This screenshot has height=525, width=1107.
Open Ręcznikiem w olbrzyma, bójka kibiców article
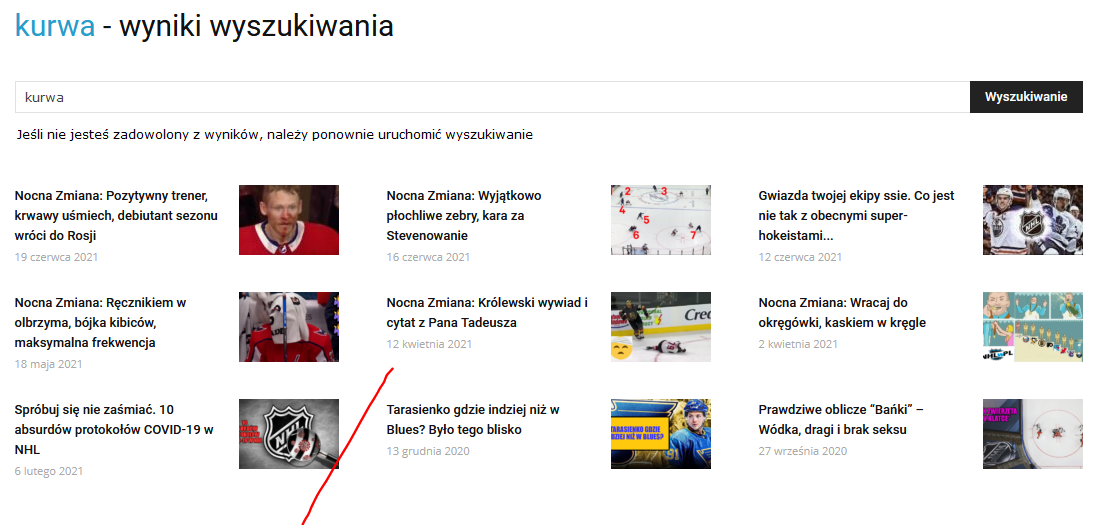point(100,322)
